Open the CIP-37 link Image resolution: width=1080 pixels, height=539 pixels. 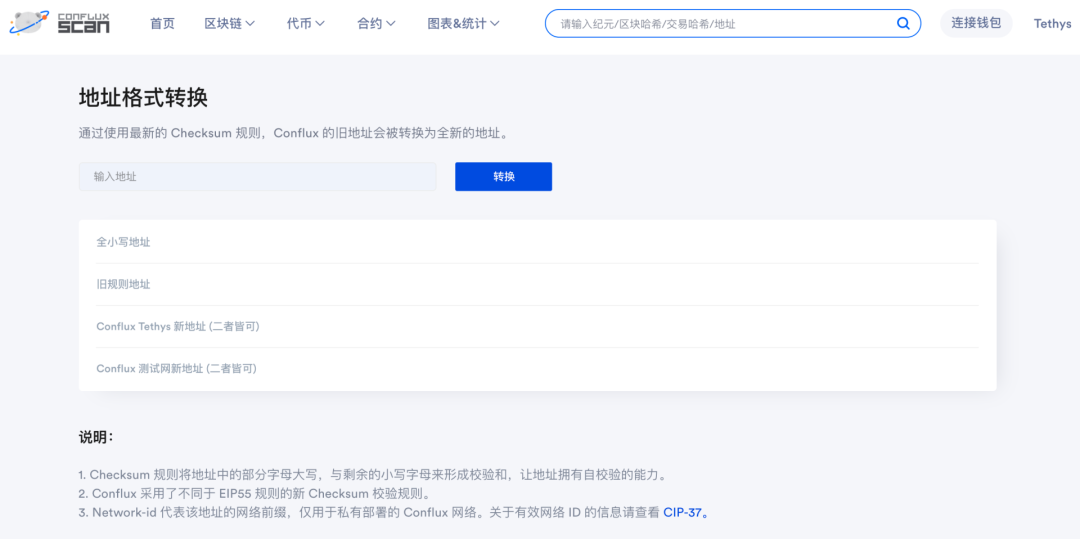pyautogui.click(x=685, y=512)
